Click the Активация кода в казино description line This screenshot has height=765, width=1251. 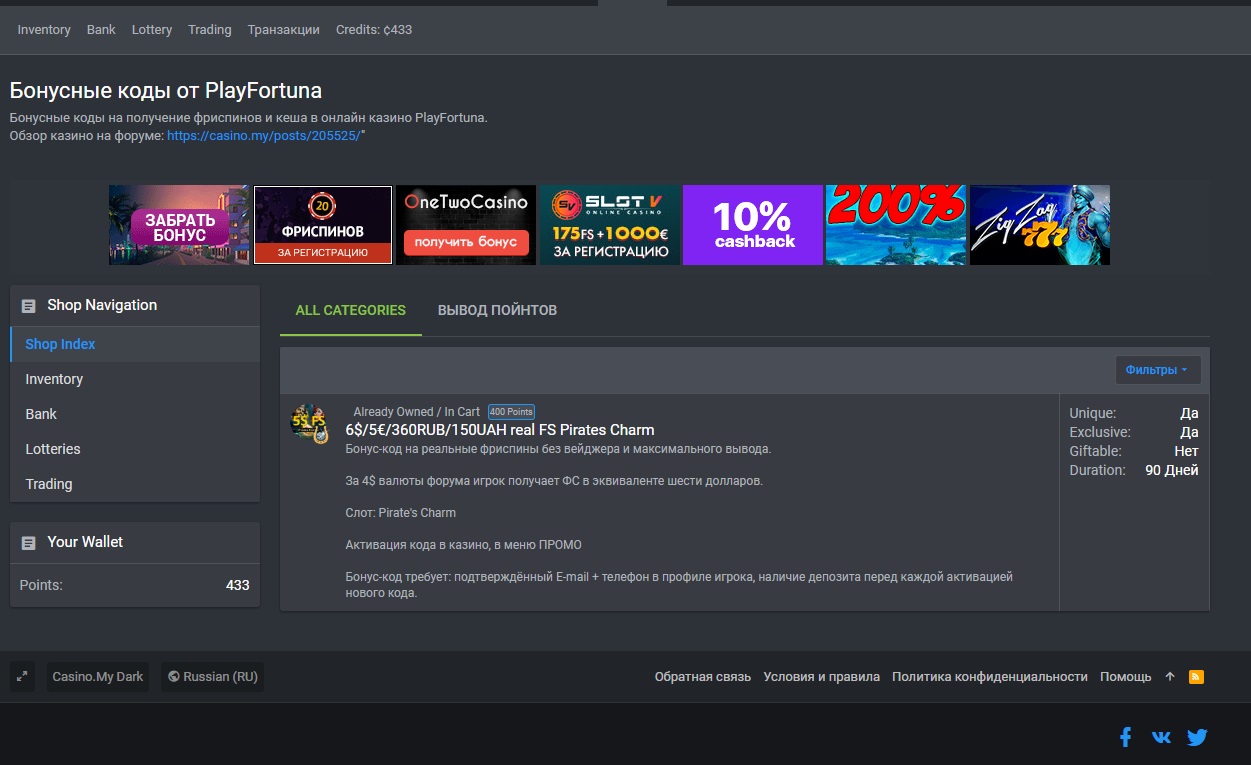[464, 545]
